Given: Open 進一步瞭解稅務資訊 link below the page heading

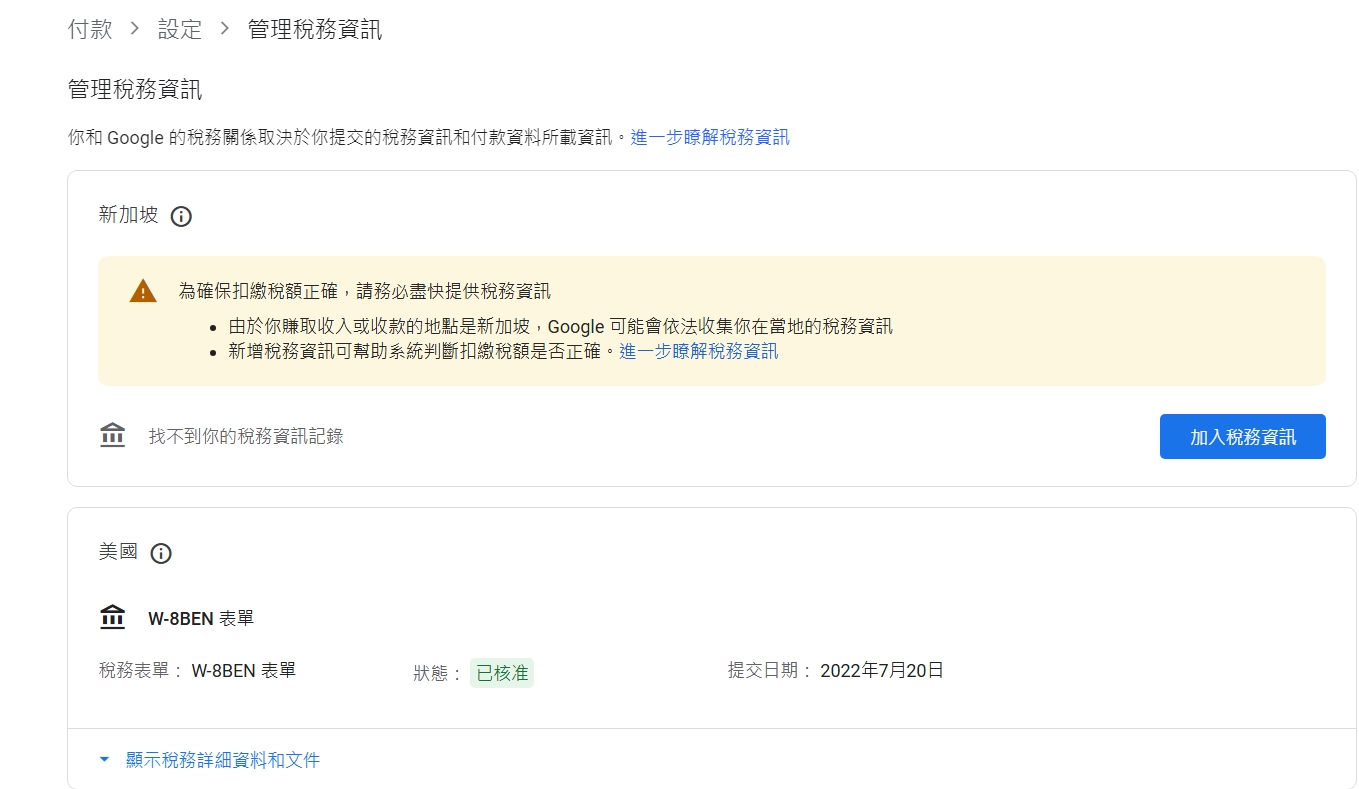Looking at the screenshot, I should pyautogui.click(x=710, y=137).
